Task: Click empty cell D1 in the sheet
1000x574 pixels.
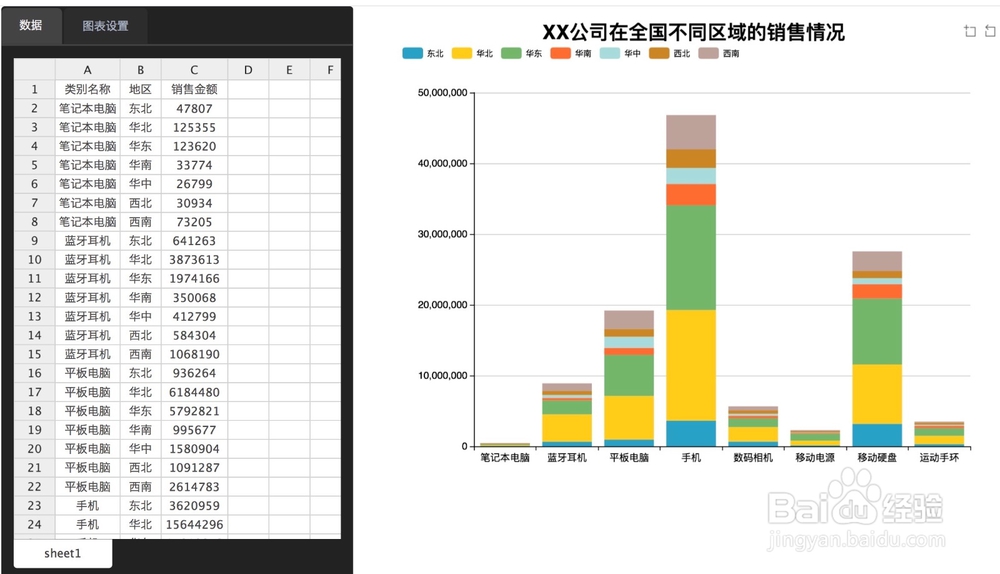Action: coord(248,89)
